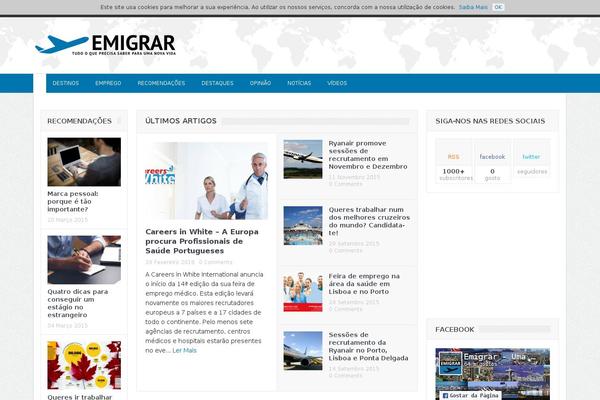
Task: Select the 'Facebook' widget heading
Action: point(455,330)
